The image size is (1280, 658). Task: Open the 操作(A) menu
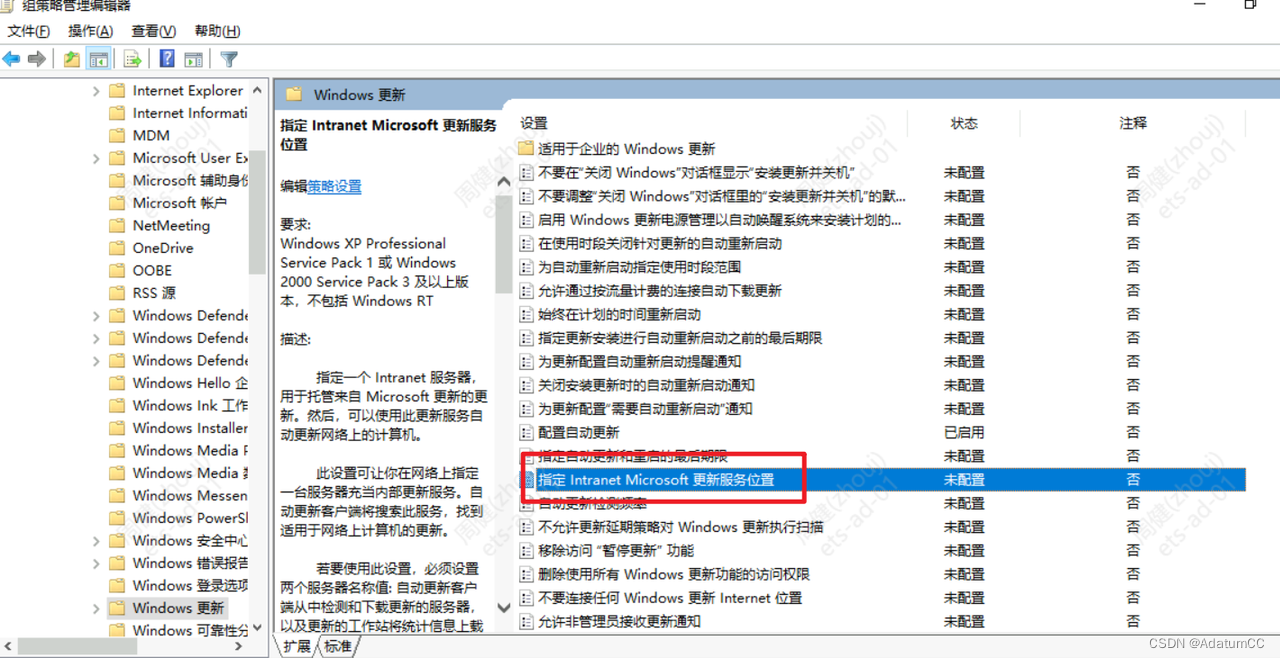91,31
